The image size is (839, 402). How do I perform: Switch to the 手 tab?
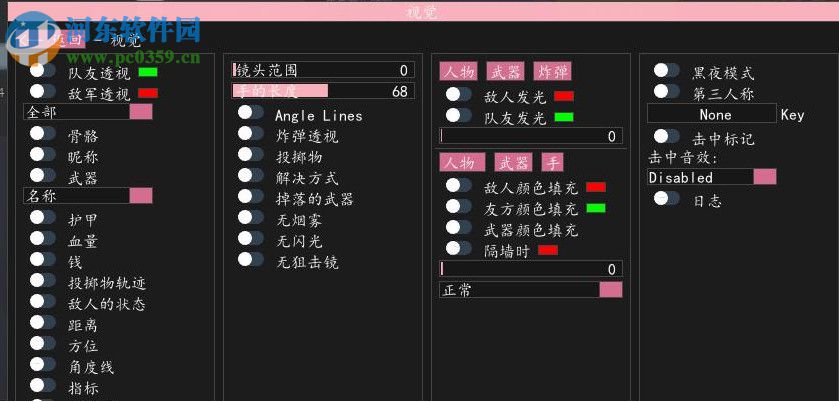552,162
